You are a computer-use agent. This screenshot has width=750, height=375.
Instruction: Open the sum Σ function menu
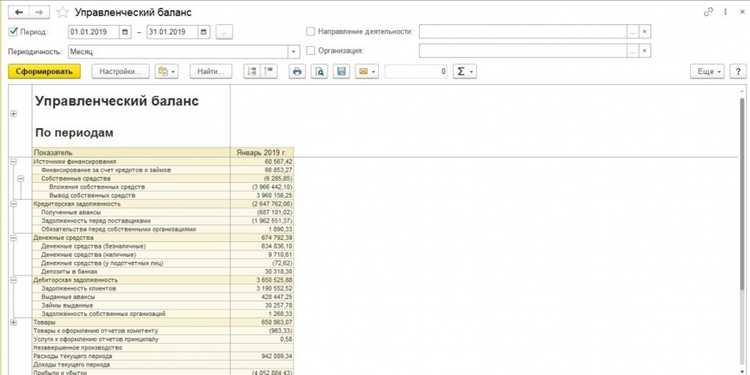tap(464, 71)
